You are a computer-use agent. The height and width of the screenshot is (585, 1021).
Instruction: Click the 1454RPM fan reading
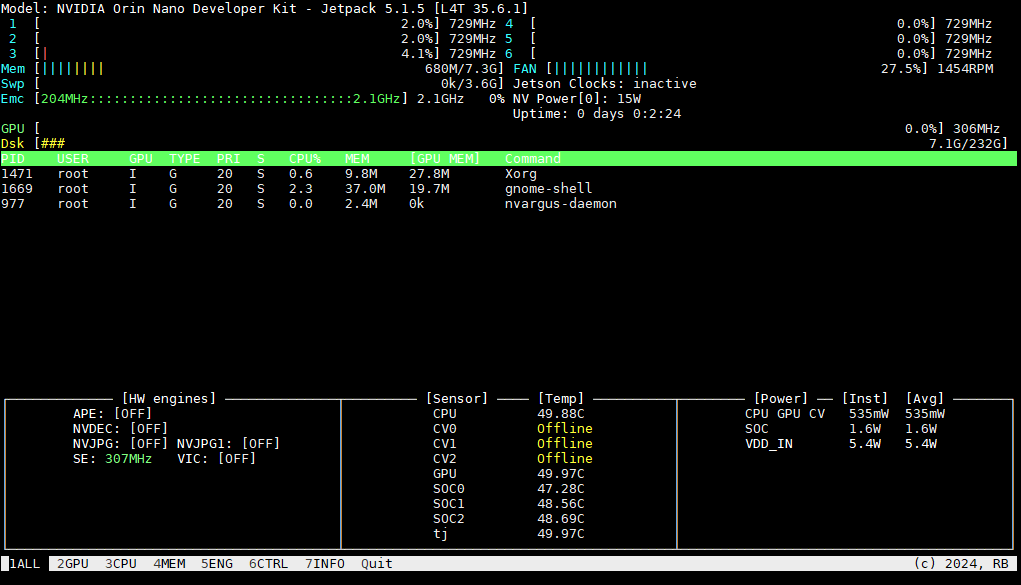965,68
